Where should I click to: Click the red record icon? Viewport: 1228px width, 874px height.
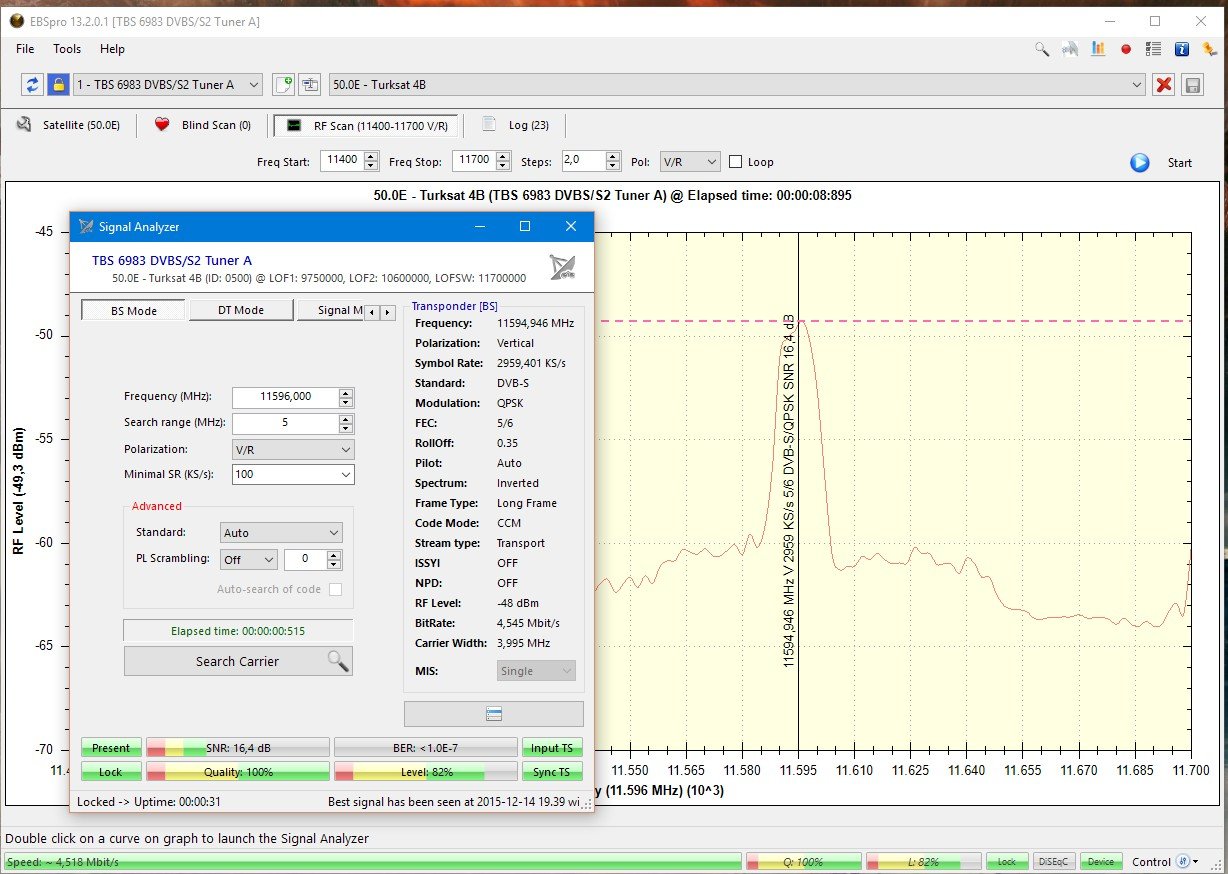pos(1125,49)
